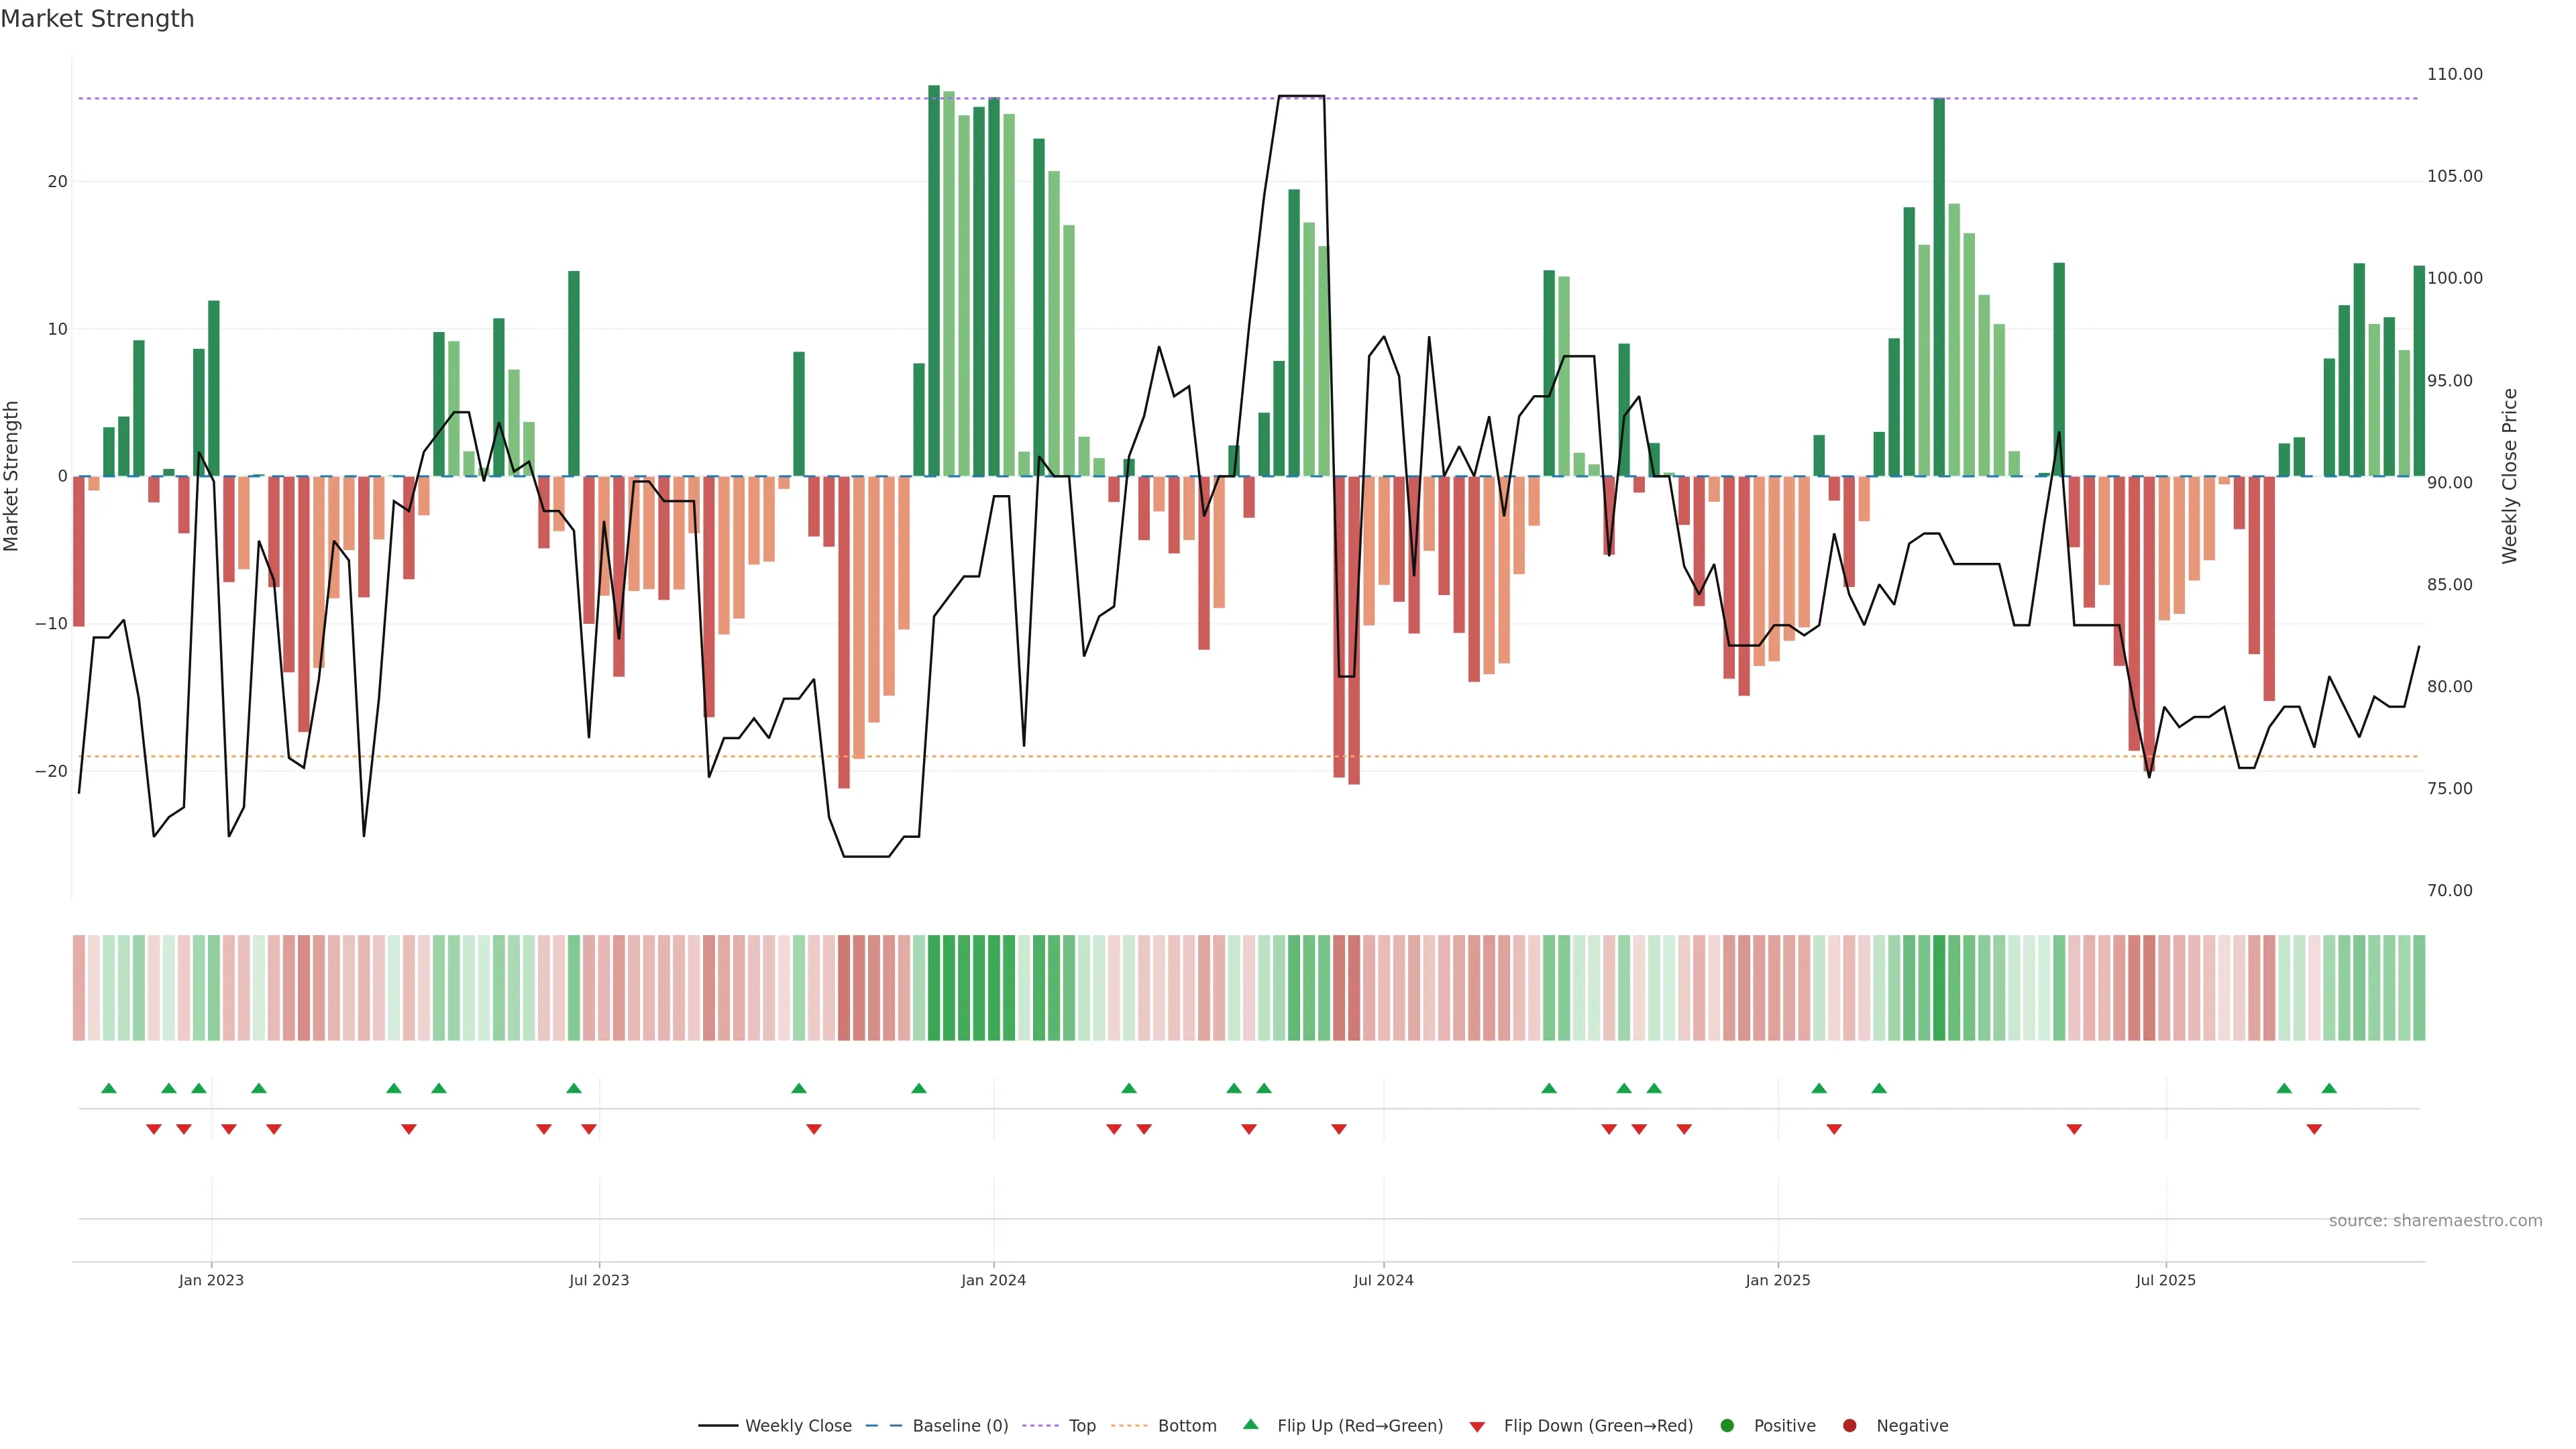This screenshot has width=2576, height=1449.
Task: Click the Jan 2023 x-axis label
Action: point(211,1280)
